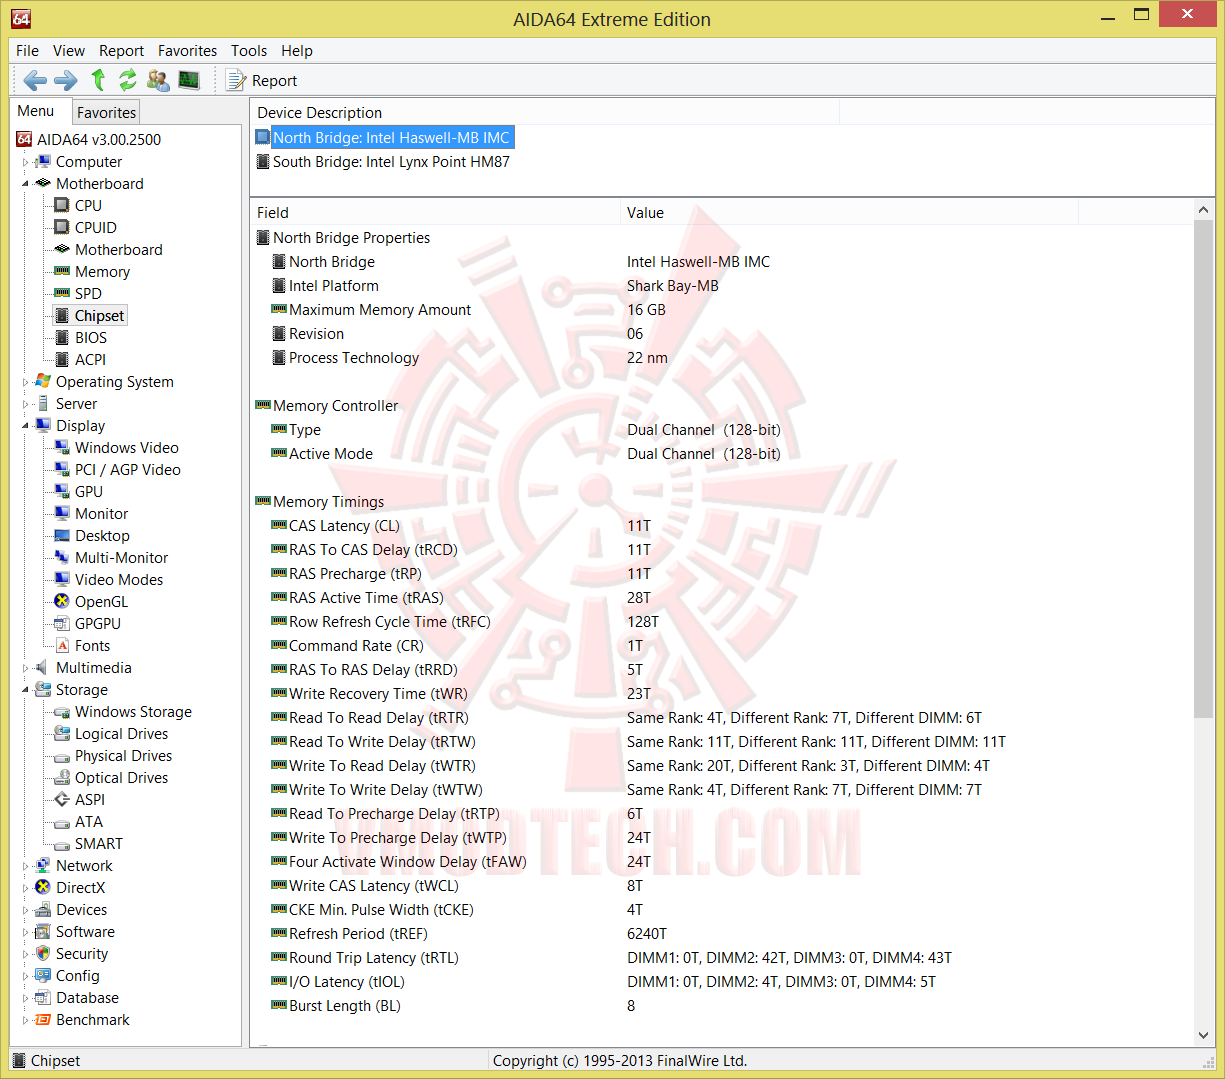Expand the Computer tree node
This screenshot has width=1225, height=1079.
click(26, 162)
